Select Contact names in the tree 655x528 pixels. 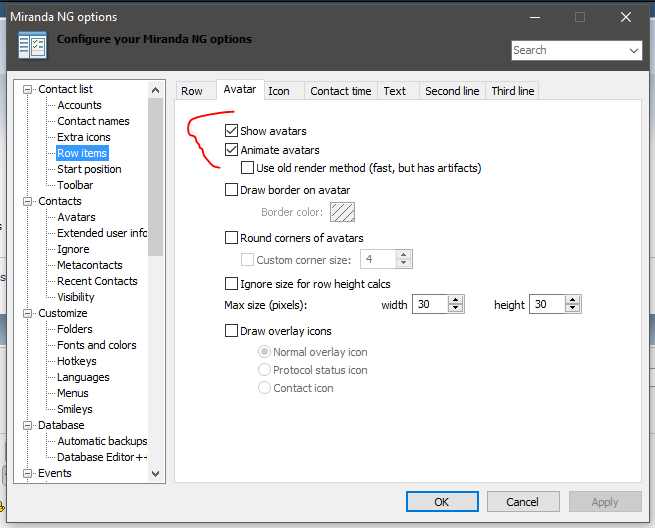[93, 121]
